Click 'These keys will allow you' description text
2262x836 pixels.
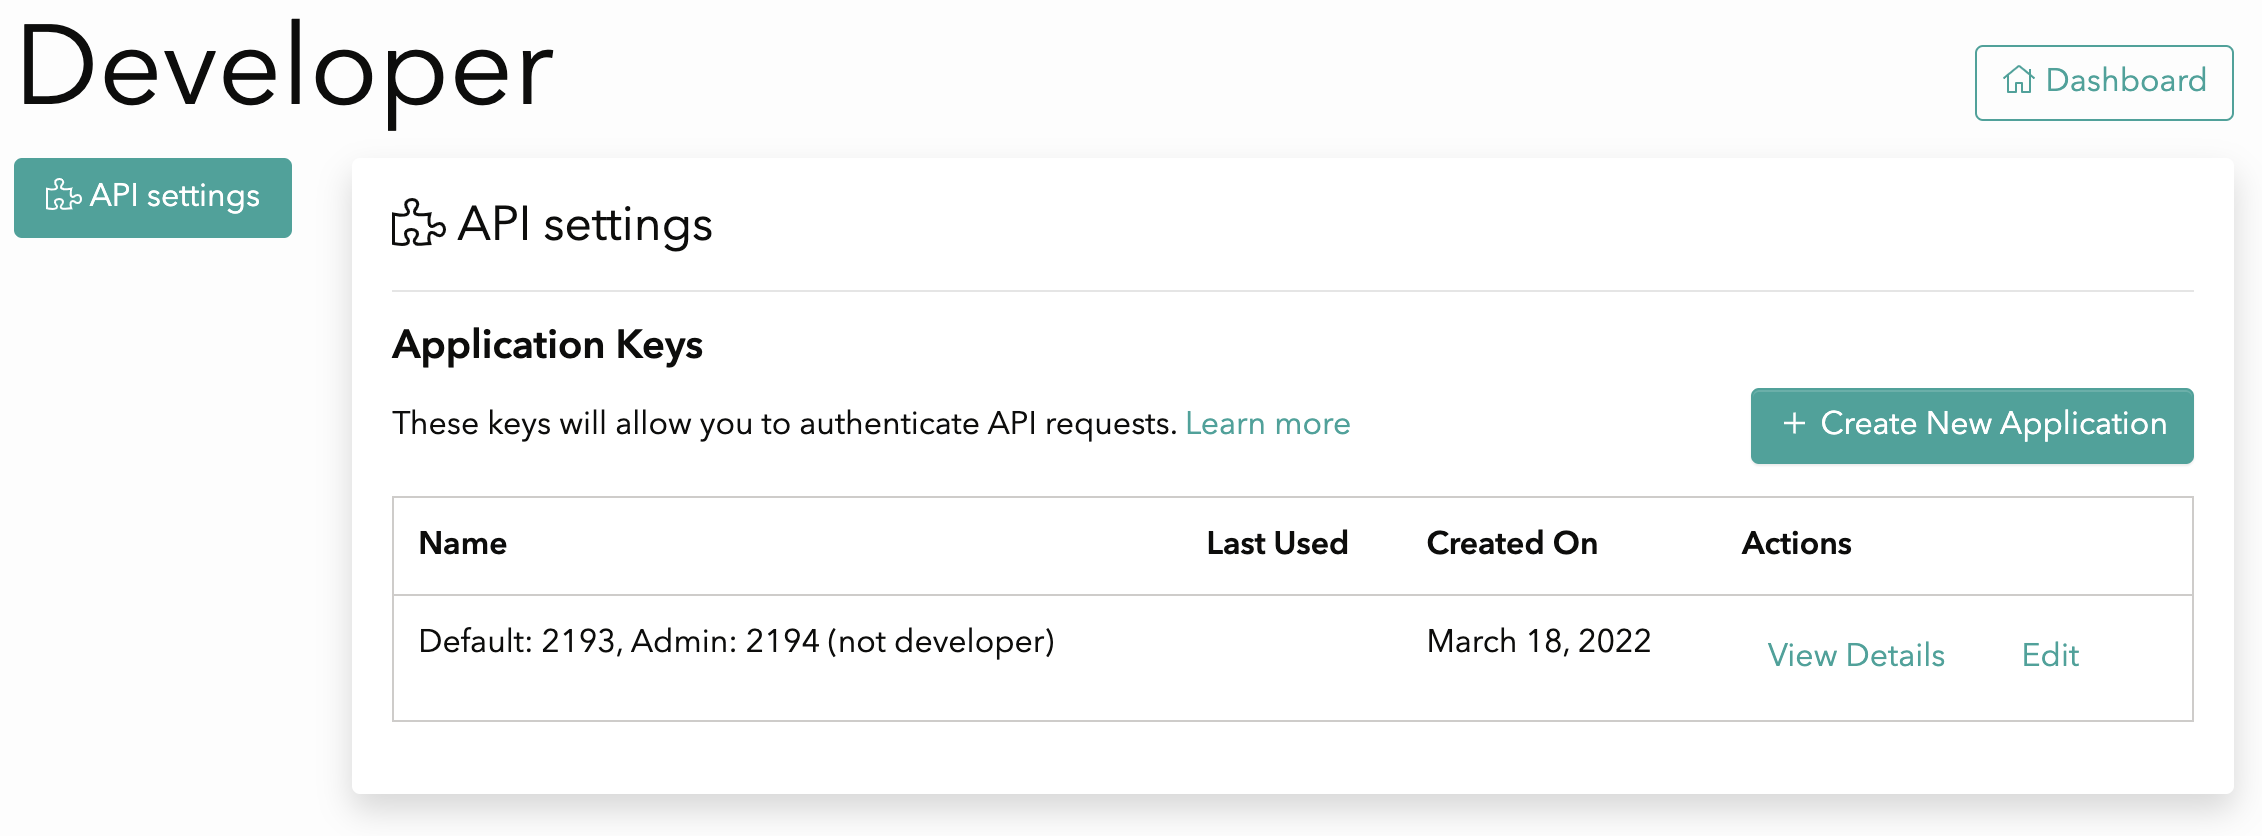[x=784, y=424]
